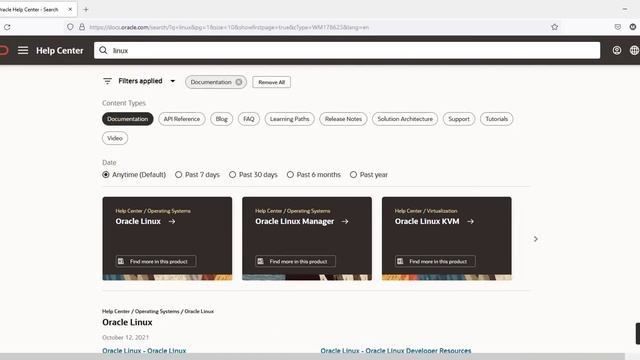The height and width of the screenshot is (360, 640).
Task: Click the Oracle Linux card arrow
Action: (172, 221)
